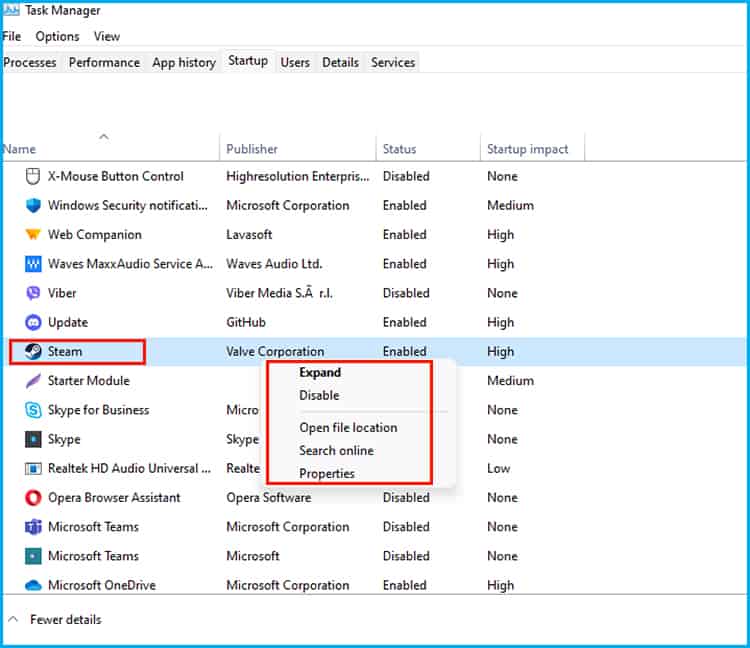Viewport: 750px width, 648px height.
Task: Select the Web Companion name
Action: pyautogui.click(x=95, y=235)
